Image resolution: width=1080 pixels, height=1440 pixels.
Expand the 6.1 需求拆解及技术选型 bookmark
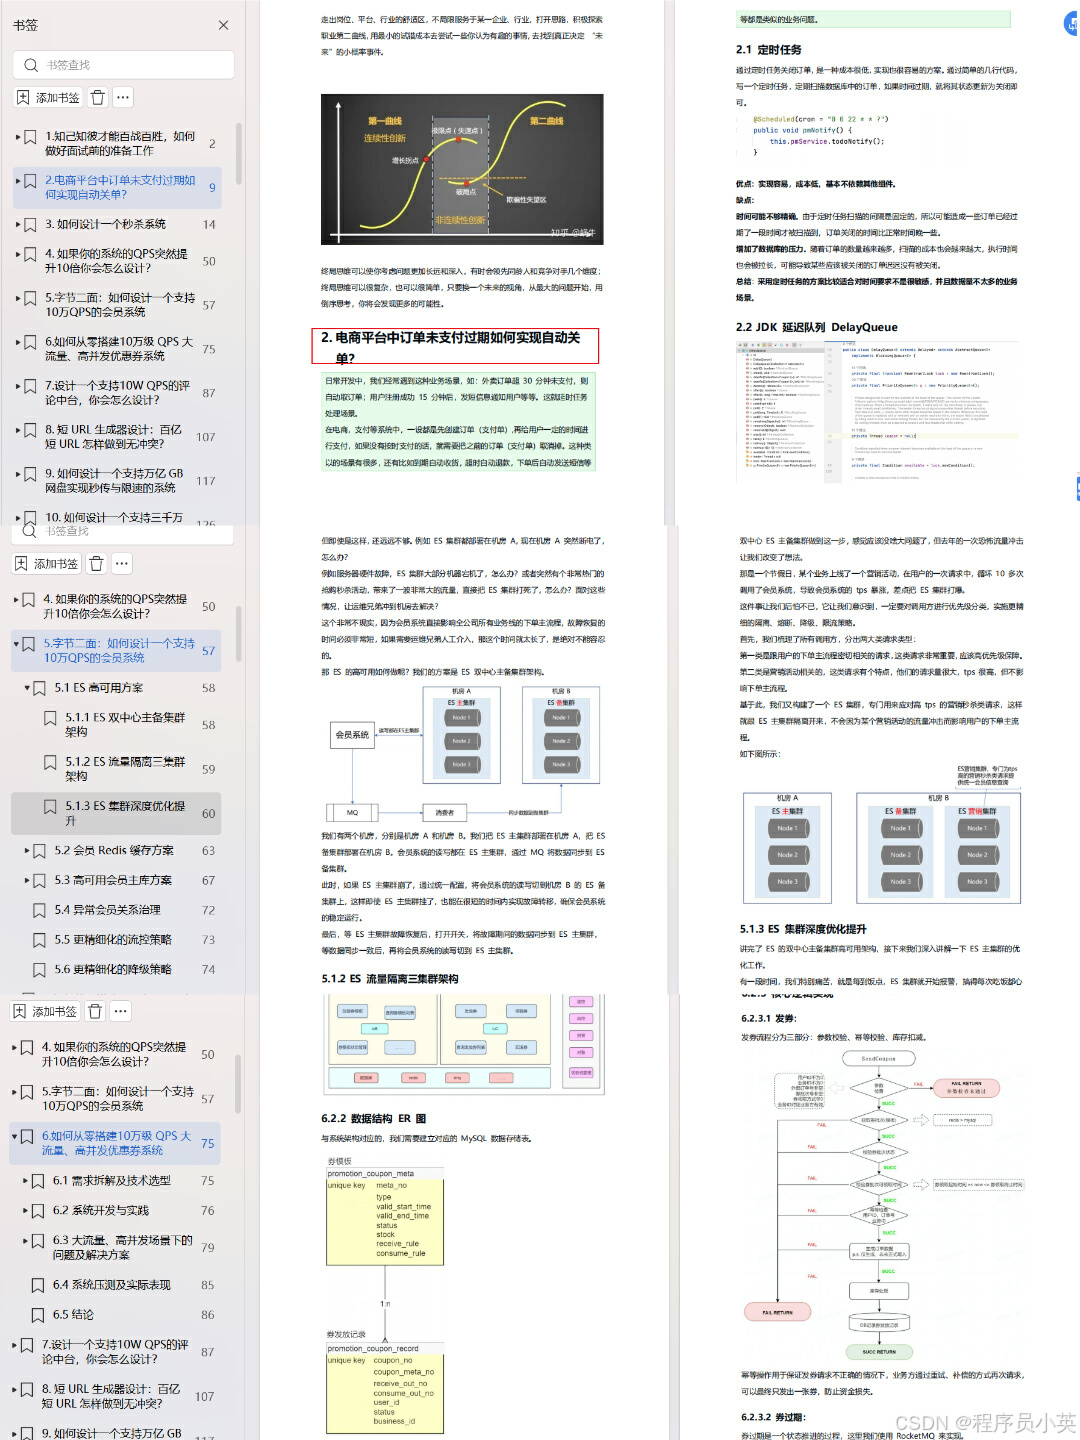point(26,1181)
